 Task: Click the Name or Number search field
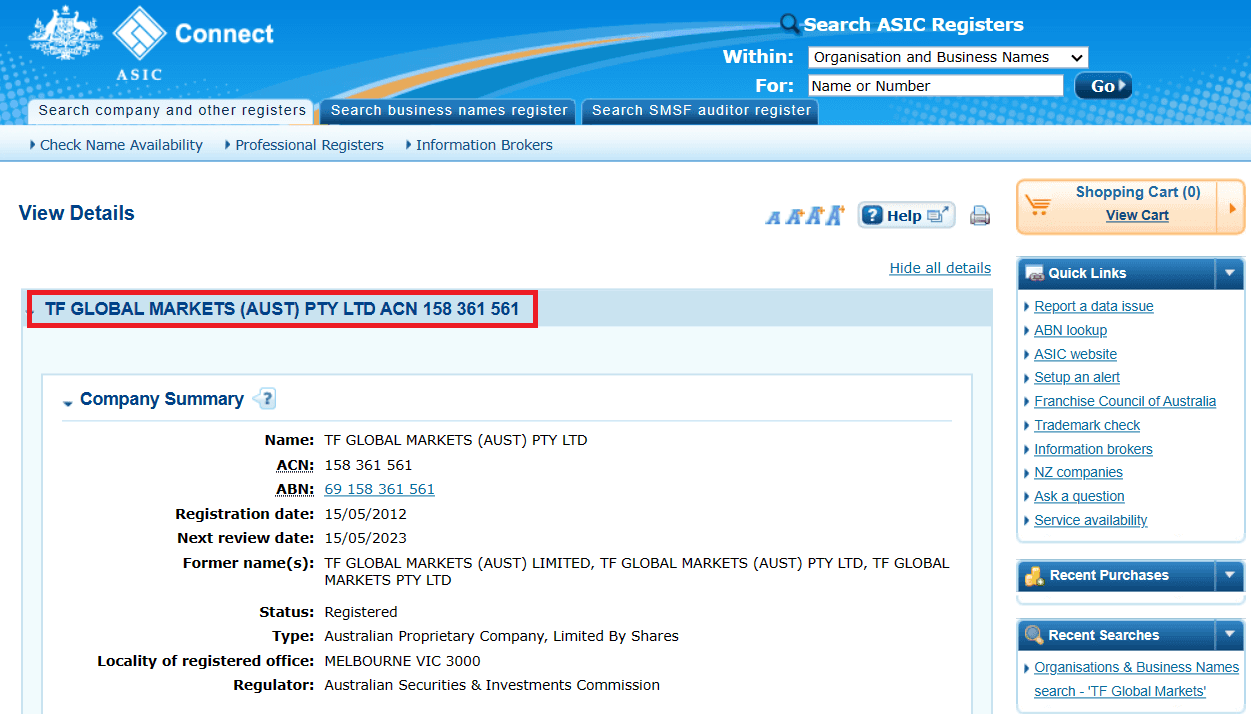point(936,86)
